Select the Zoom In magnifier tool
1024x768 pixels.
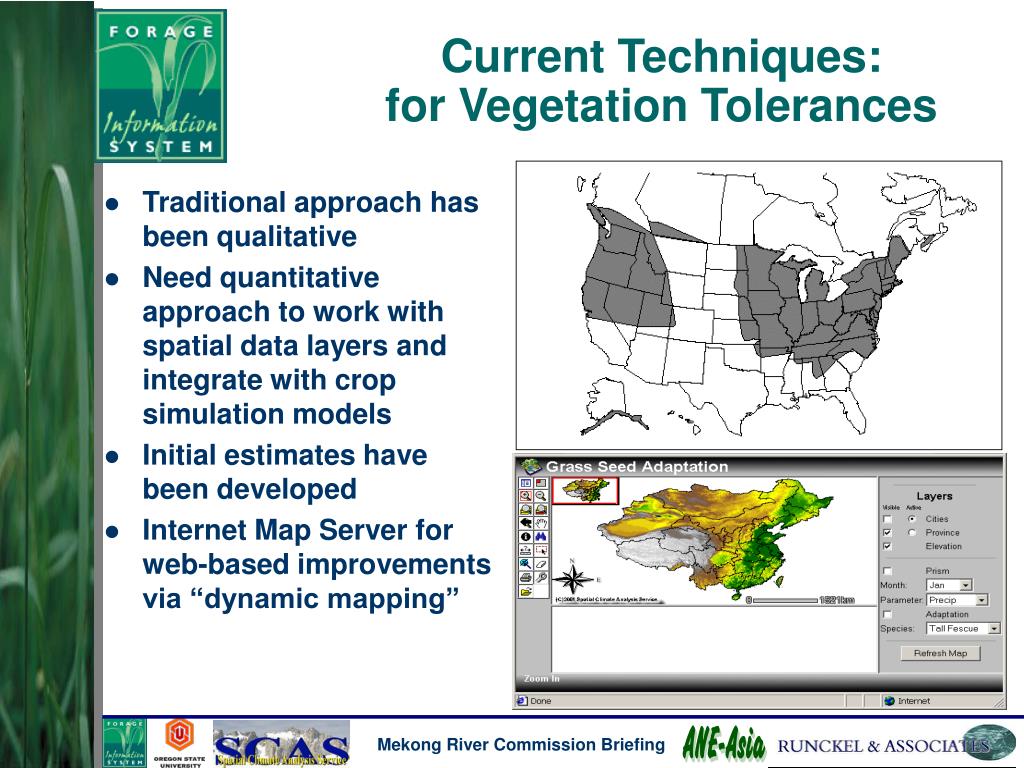[526, 496]
